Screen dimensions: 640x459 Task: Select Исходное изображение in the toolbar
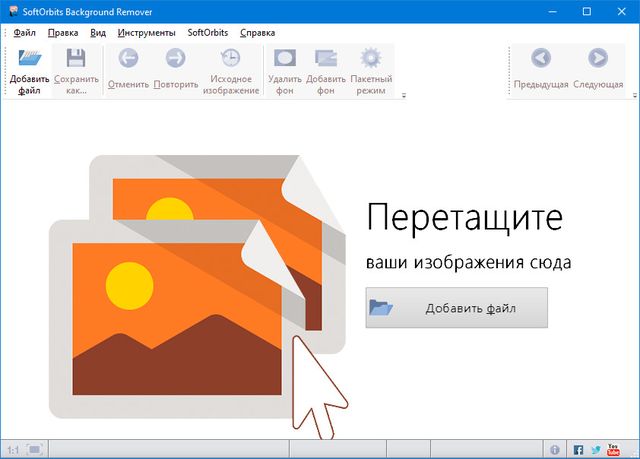pyautogui.click(x=230, y=61)
